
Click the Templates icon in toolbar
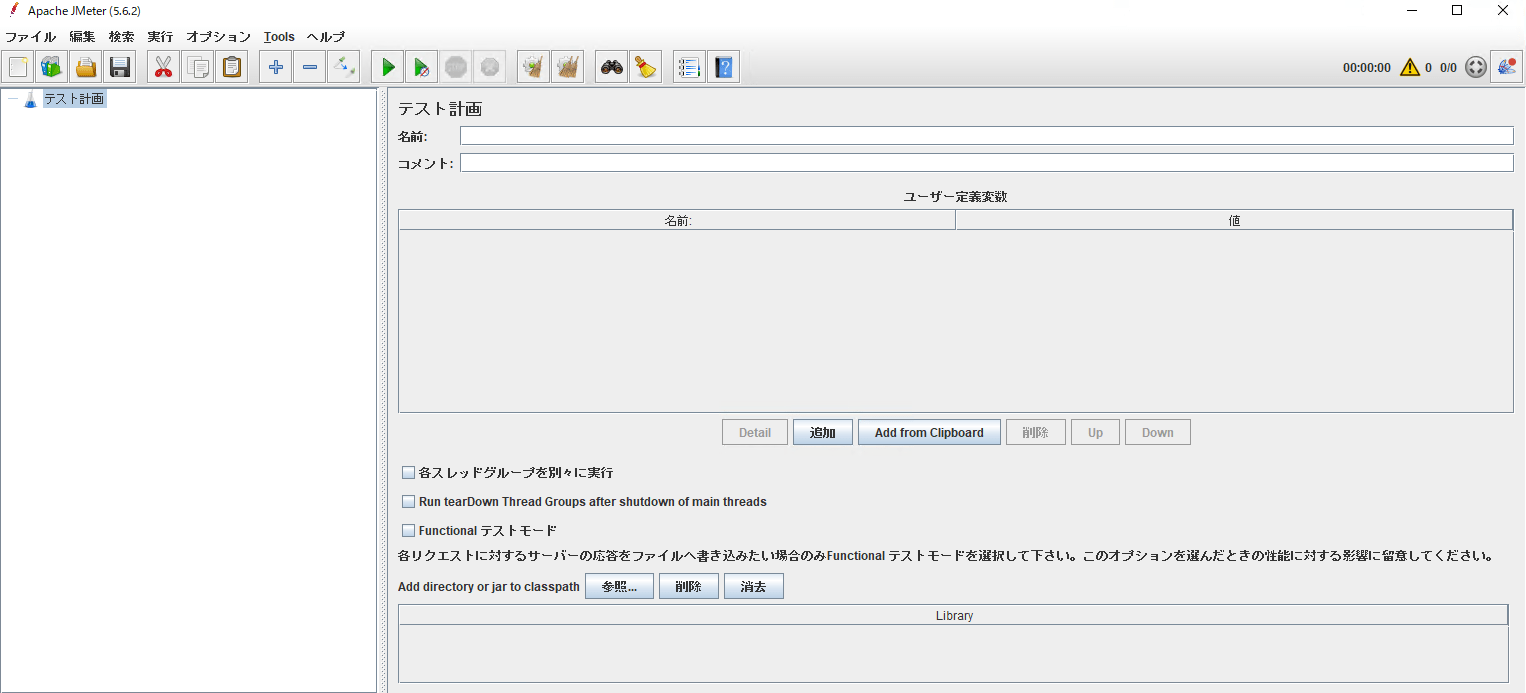click(x=52, y=67)
